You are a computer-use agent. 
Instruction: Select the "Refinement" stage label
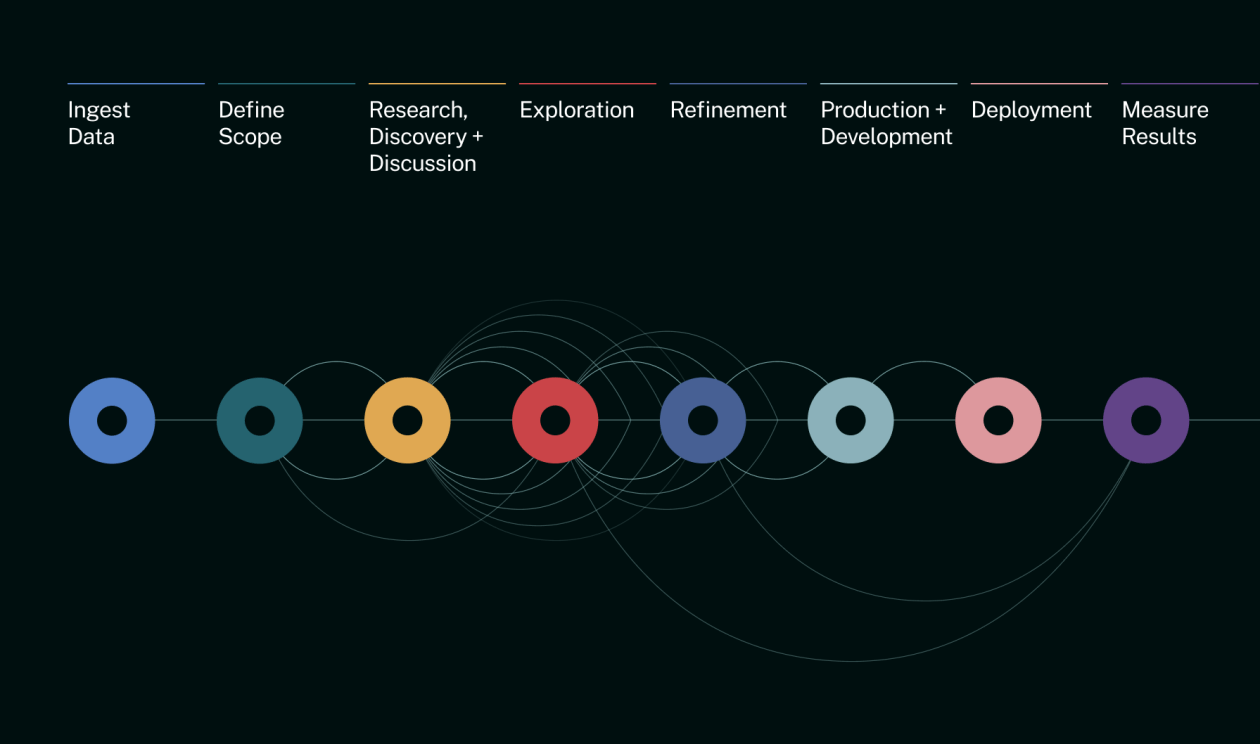click(x=729, y=110)
